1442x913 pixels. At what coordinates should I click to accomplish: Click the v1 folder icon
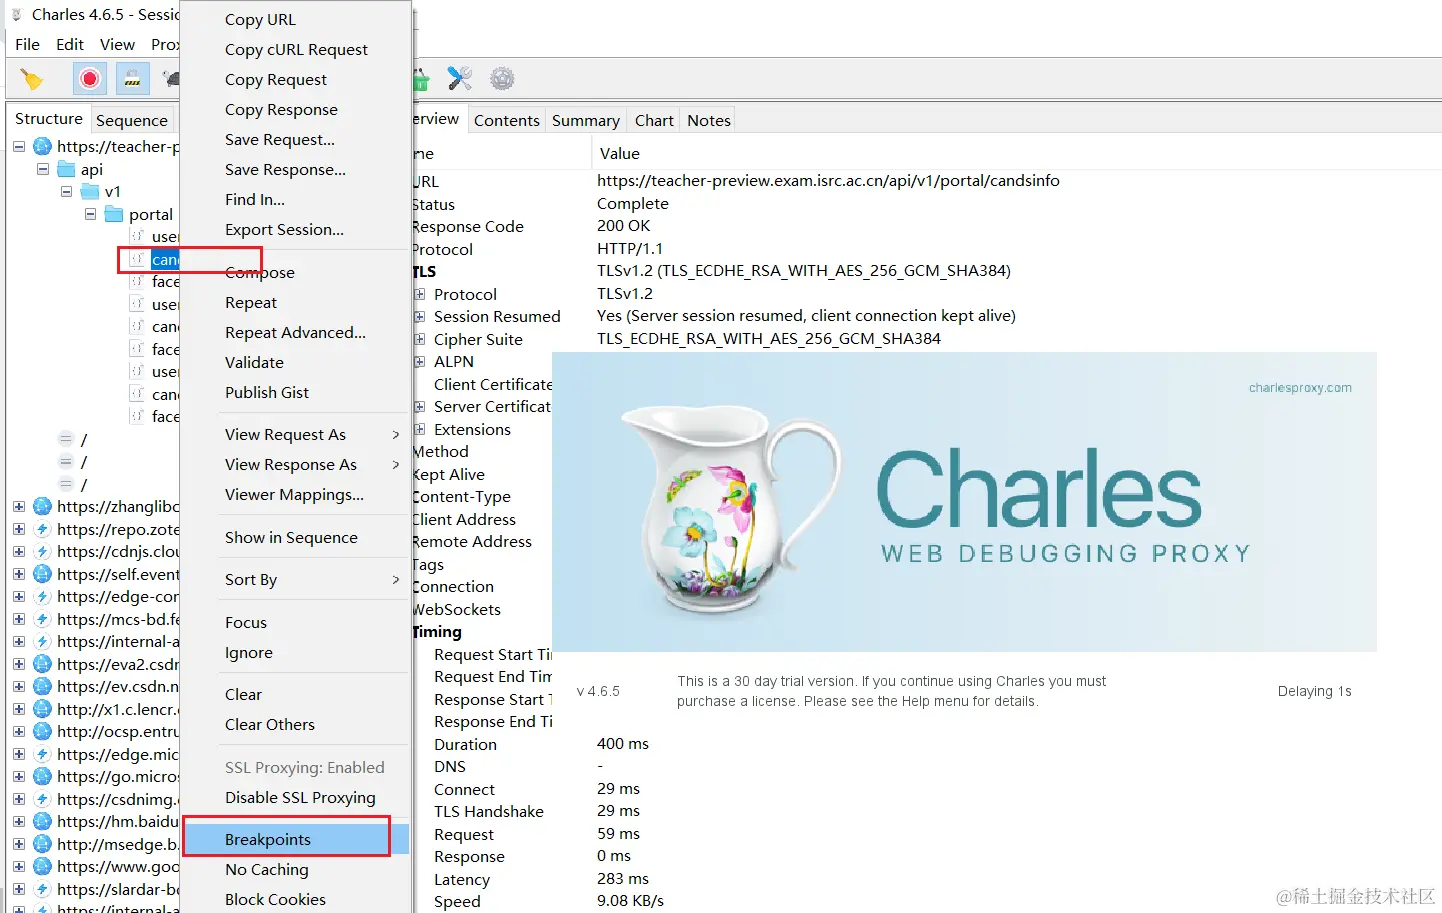(90, 191)
